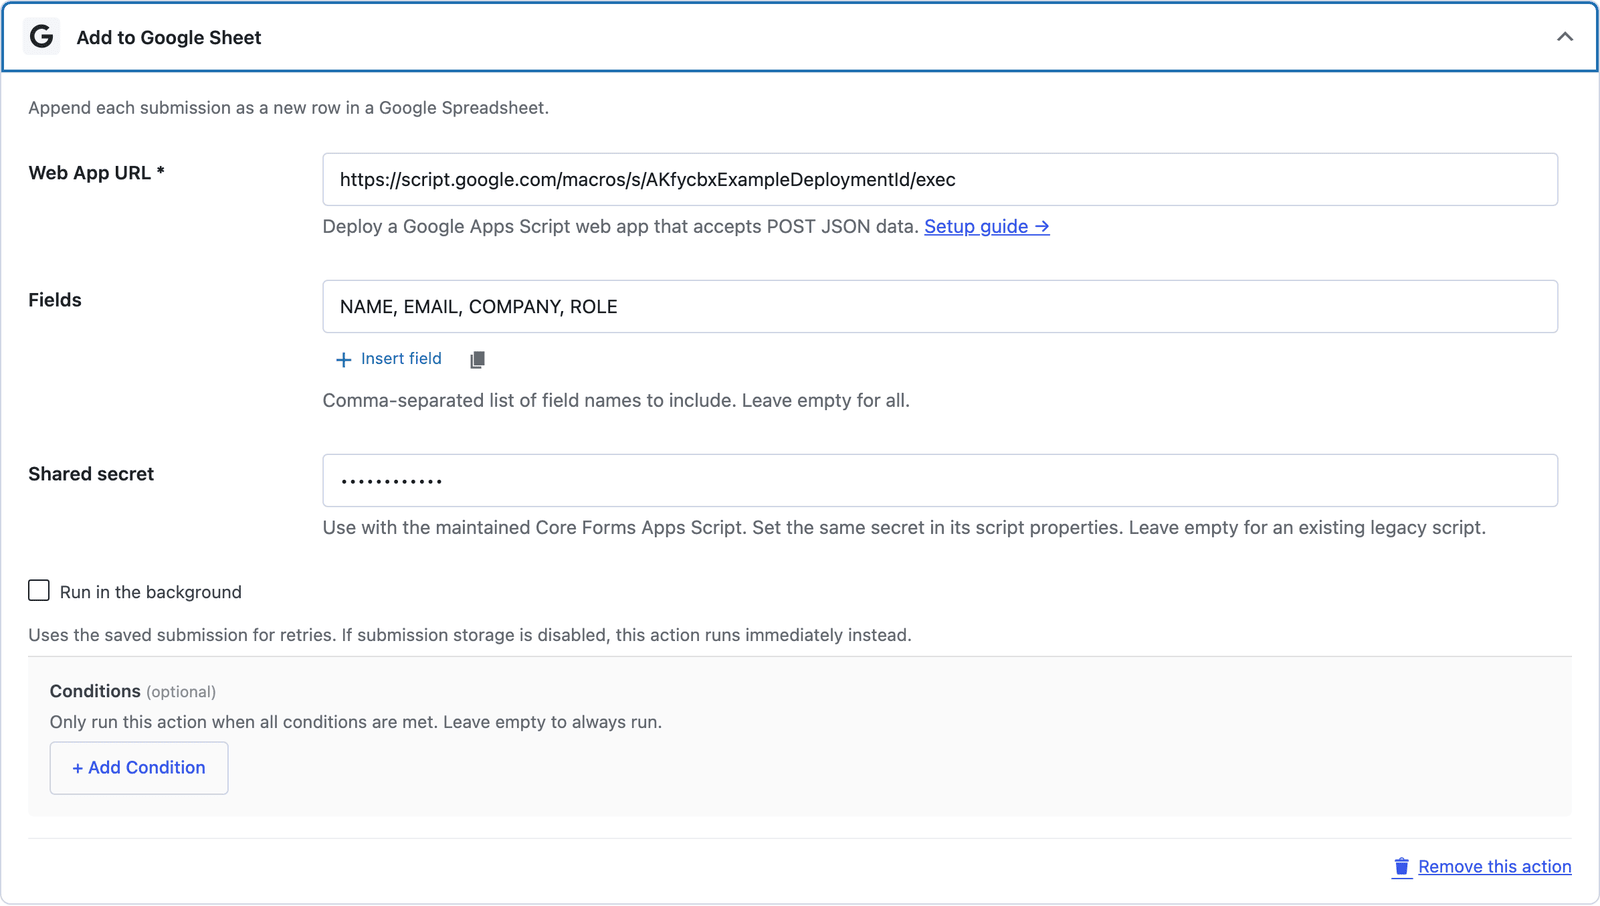Click the Insert field label
Image resolution: width=1600 pixels, height=906 pixels.
401,359
